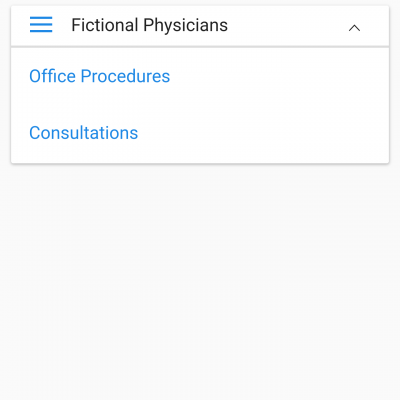The image size is (400, 400).
Task: Toggle the blue menu bars icon
Action: pos(41,25)
